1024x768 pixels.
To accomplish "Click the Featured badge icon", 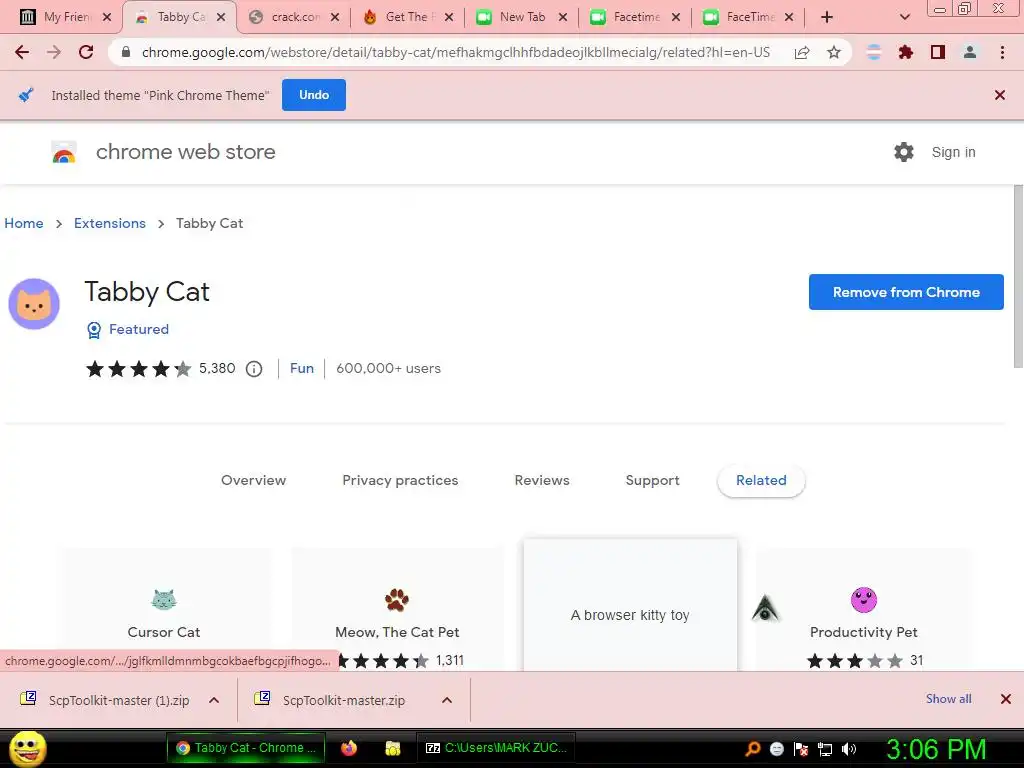I will click(x=94, y=330).
